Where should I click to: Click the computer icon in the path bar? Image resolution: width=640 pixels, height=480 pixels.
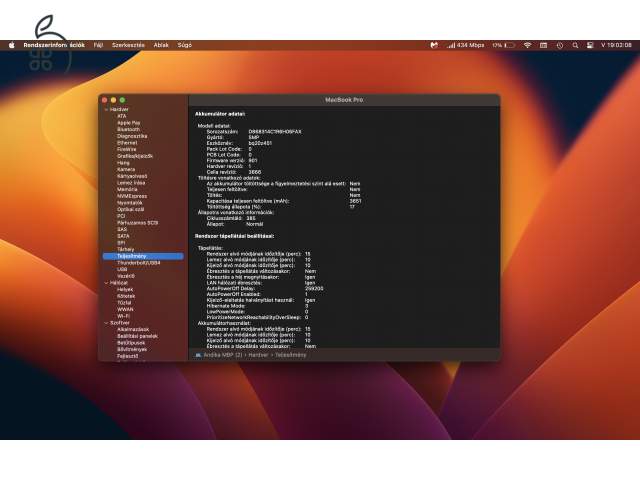198,355
